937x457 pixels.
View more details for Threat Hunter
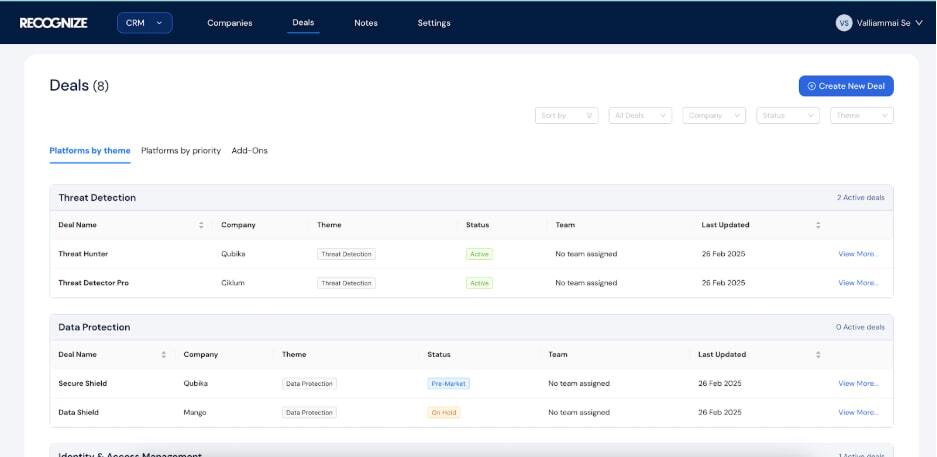(858, 254)
